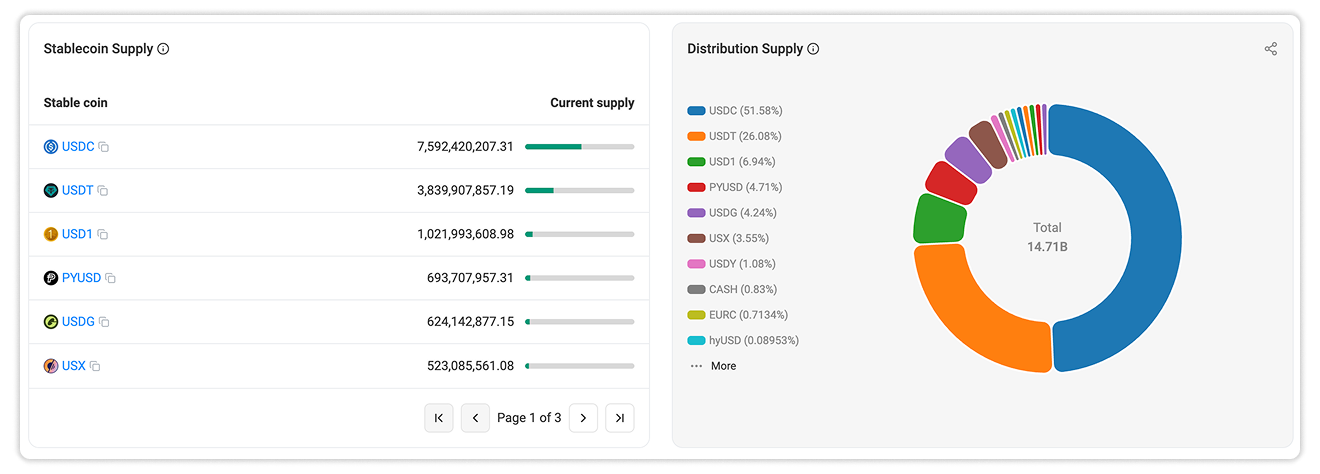The width and height of the screenshot is (1320, 474).
Task: Toggle USX (3.55%) legend entry
Action: click(x=729, y=238)
